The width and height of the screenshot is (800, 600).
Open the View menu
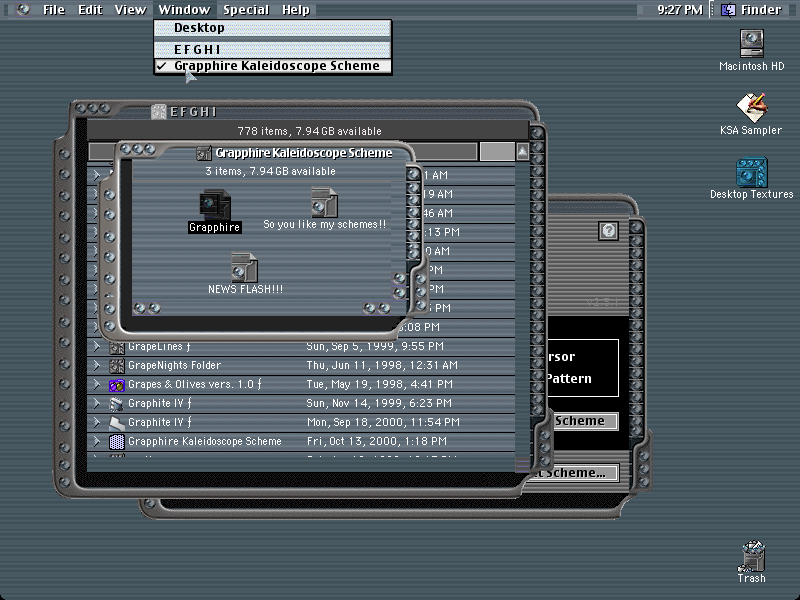[130, 10]
